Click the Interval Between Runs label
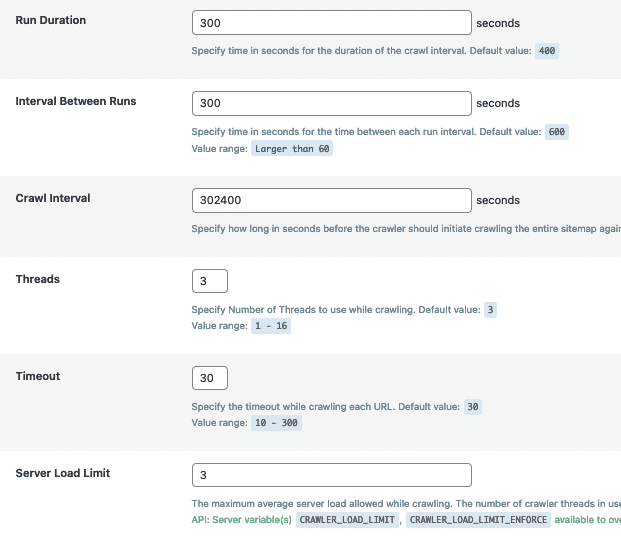 click(x=76, y=101)
